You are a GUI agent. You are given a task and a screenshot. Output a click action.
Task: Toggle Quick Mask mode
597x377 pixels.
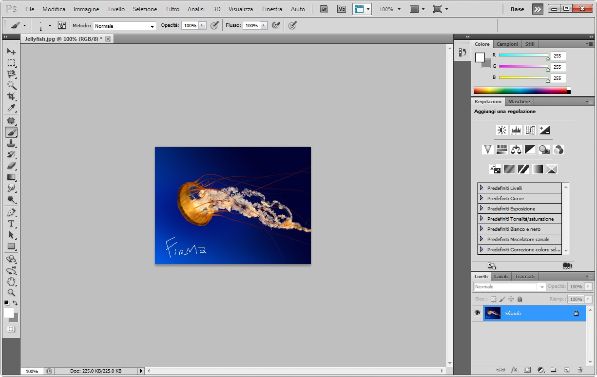click(x=11, y=329)
